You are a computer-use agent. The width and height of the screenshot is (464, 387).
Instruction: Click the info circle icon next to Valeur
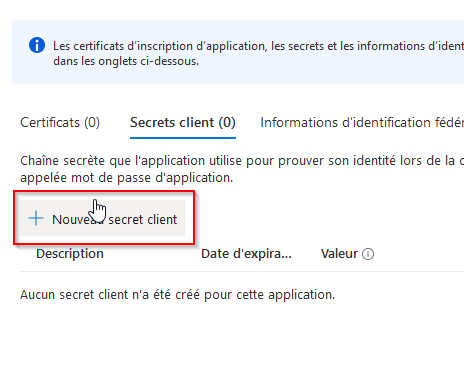[x=368, y=254]
